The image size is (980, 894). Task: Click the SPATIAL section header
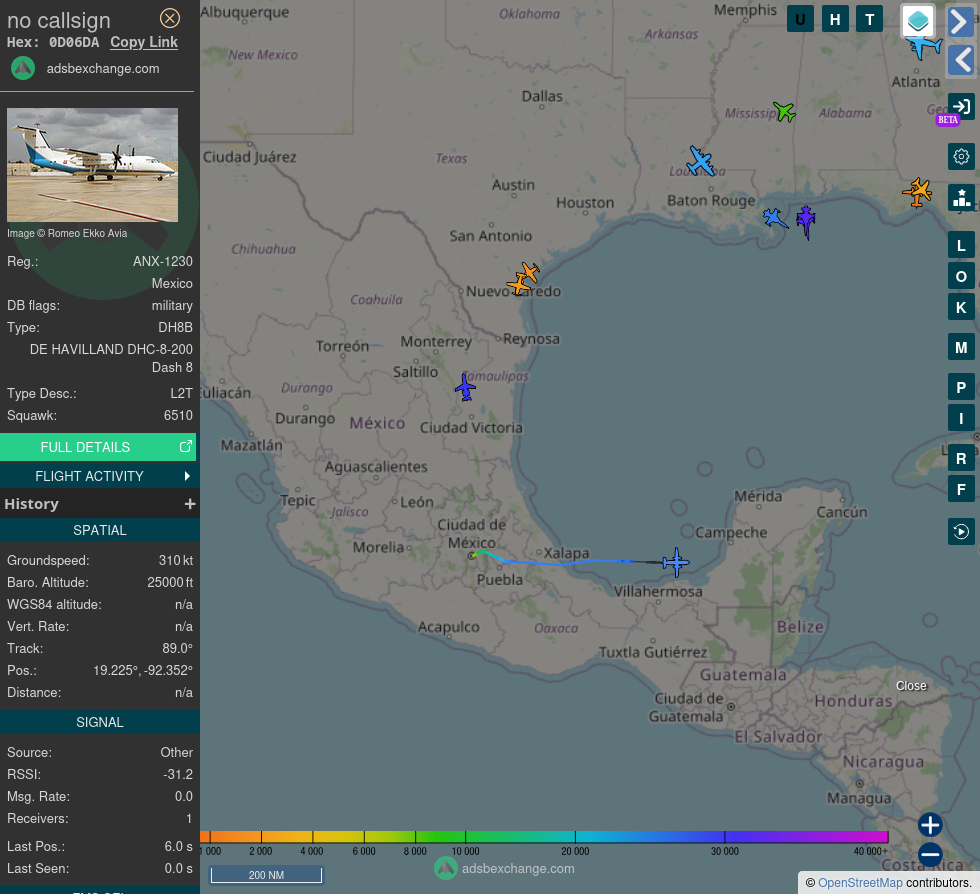click(x=100, y=530)
